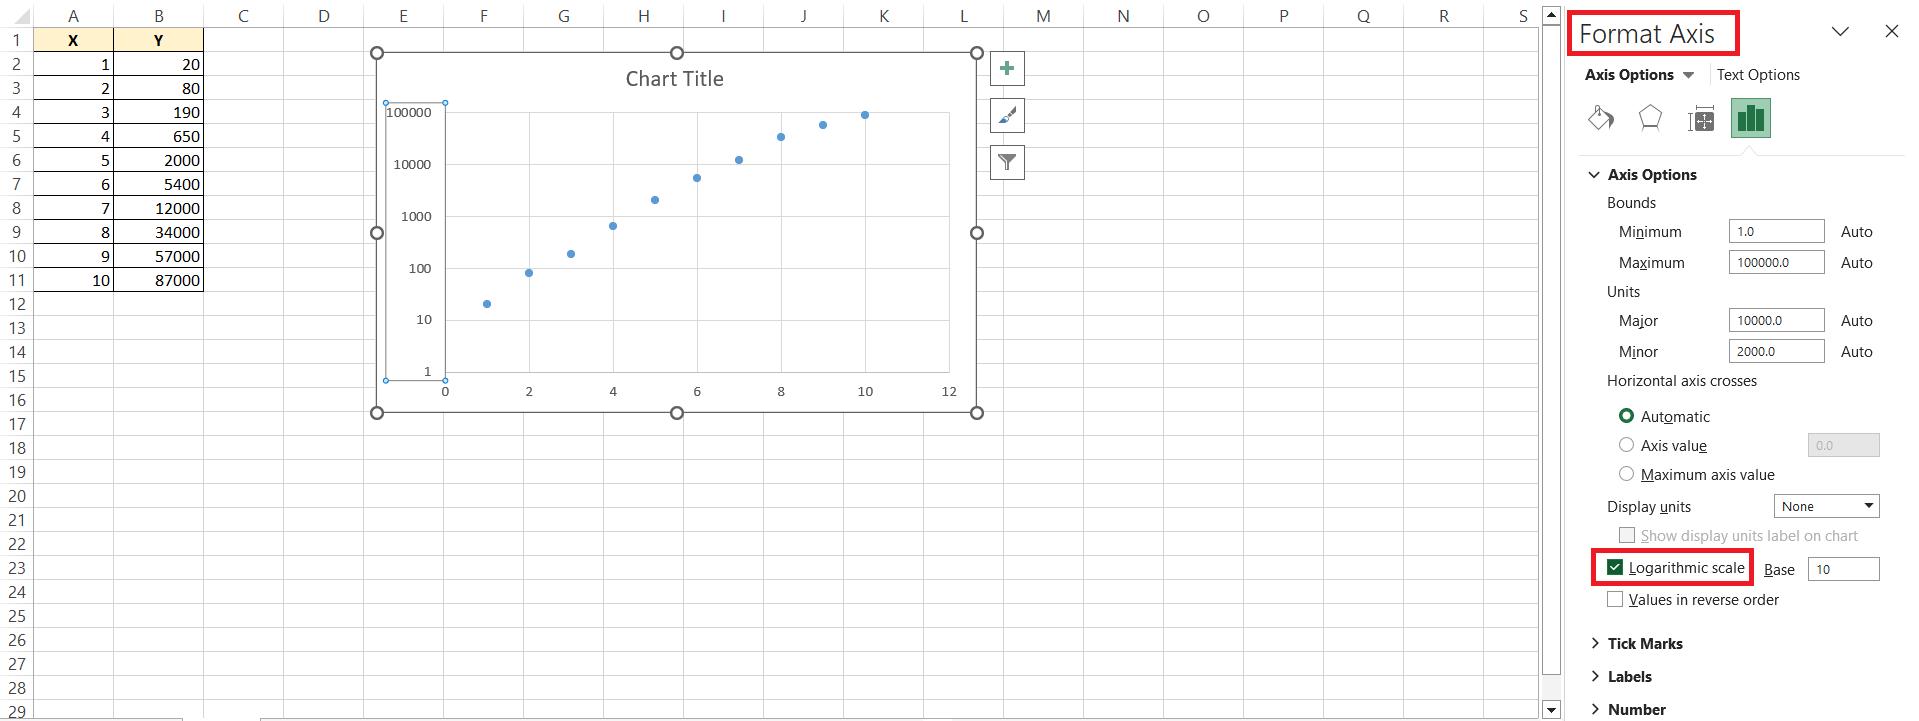Expand the Labels section
1919x721 pixels.
pos(1594,677)
